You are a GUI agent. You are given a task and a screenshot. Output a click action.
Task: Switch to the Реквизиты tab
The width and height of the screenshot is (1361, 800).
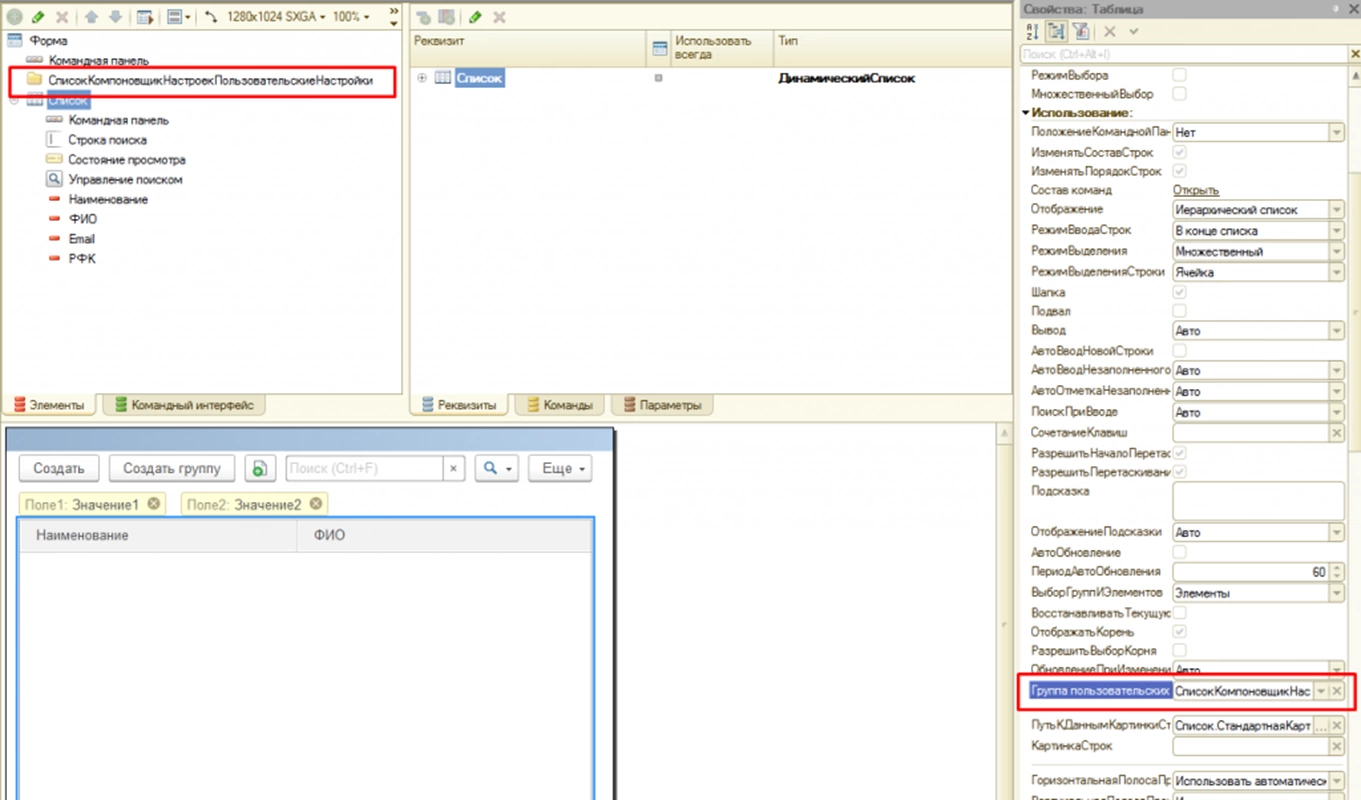459,405
